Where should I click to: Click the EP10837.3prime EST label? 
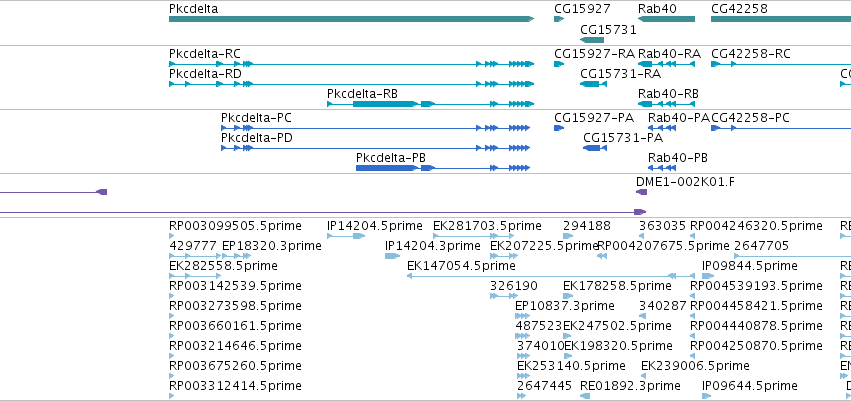[565, 306]
